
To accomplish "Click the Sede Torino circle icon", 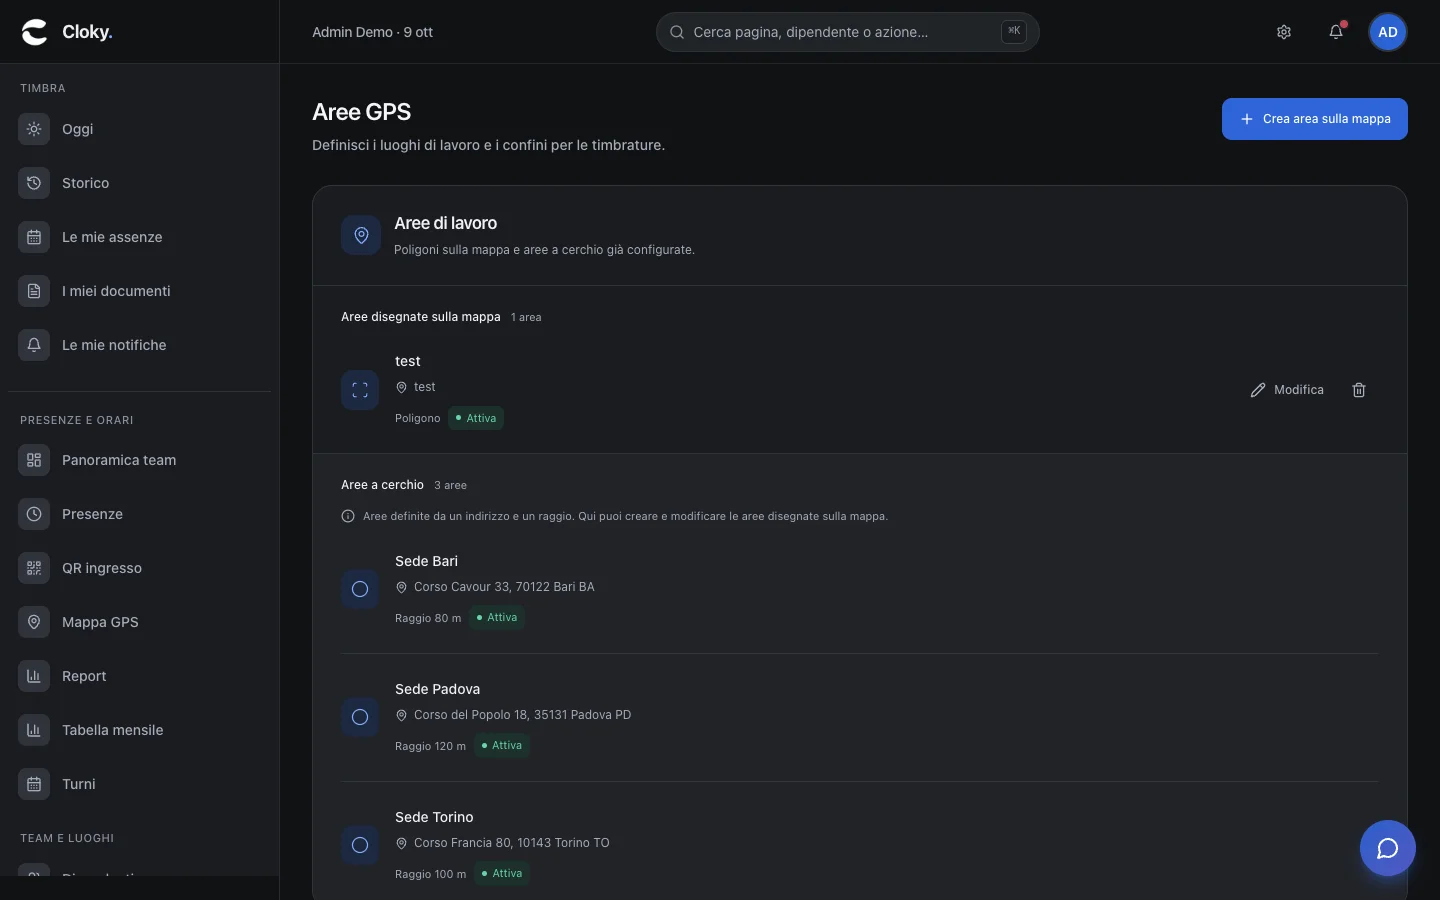I will 360,845.
